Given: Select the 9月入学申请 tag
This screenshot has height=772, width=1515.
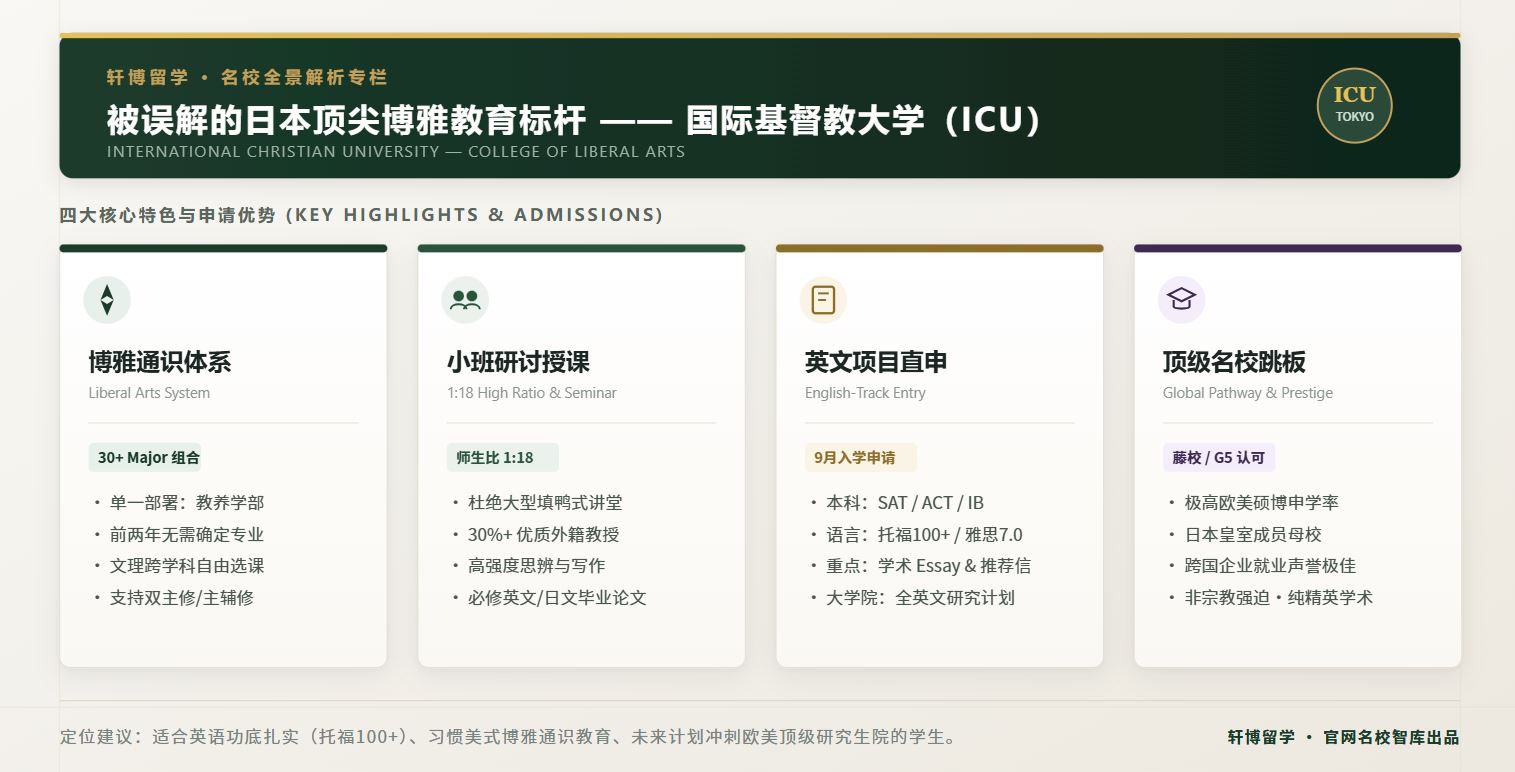Looking at the screenshot, I should click(x=860, y=458).
